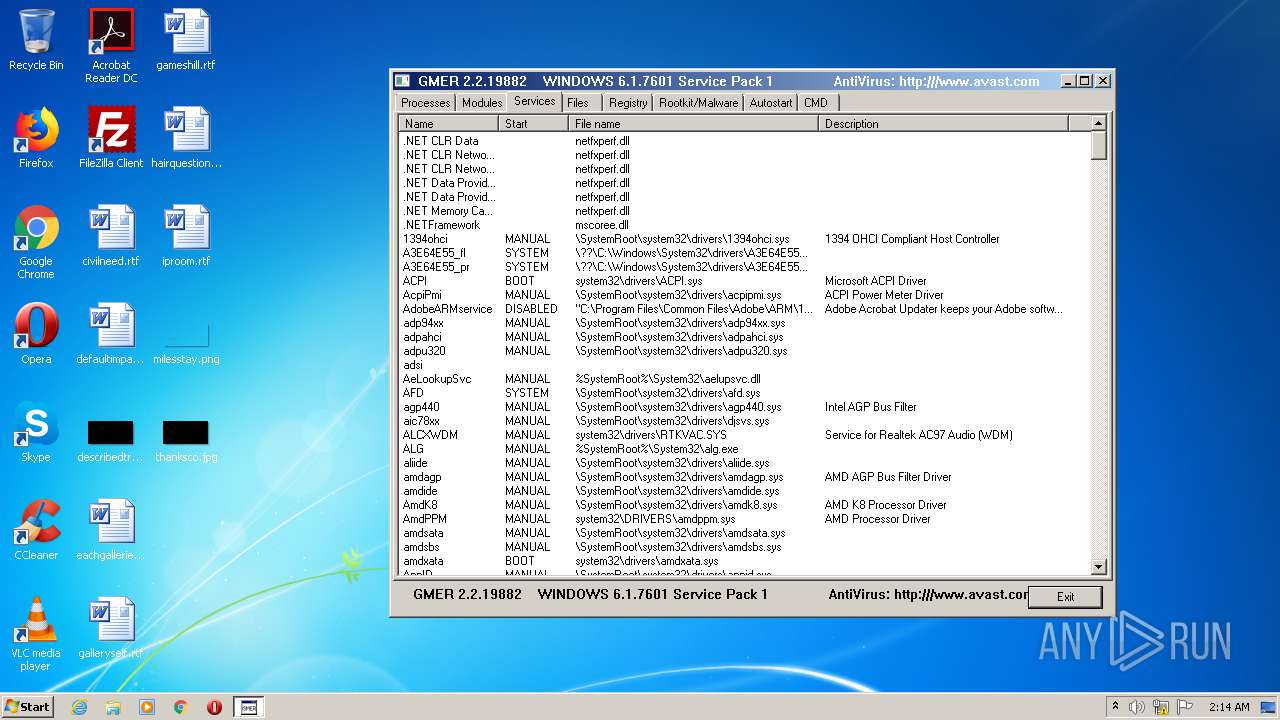Select describedtr black thumbnail file
1280x720 pixels.
coord(111,440)
